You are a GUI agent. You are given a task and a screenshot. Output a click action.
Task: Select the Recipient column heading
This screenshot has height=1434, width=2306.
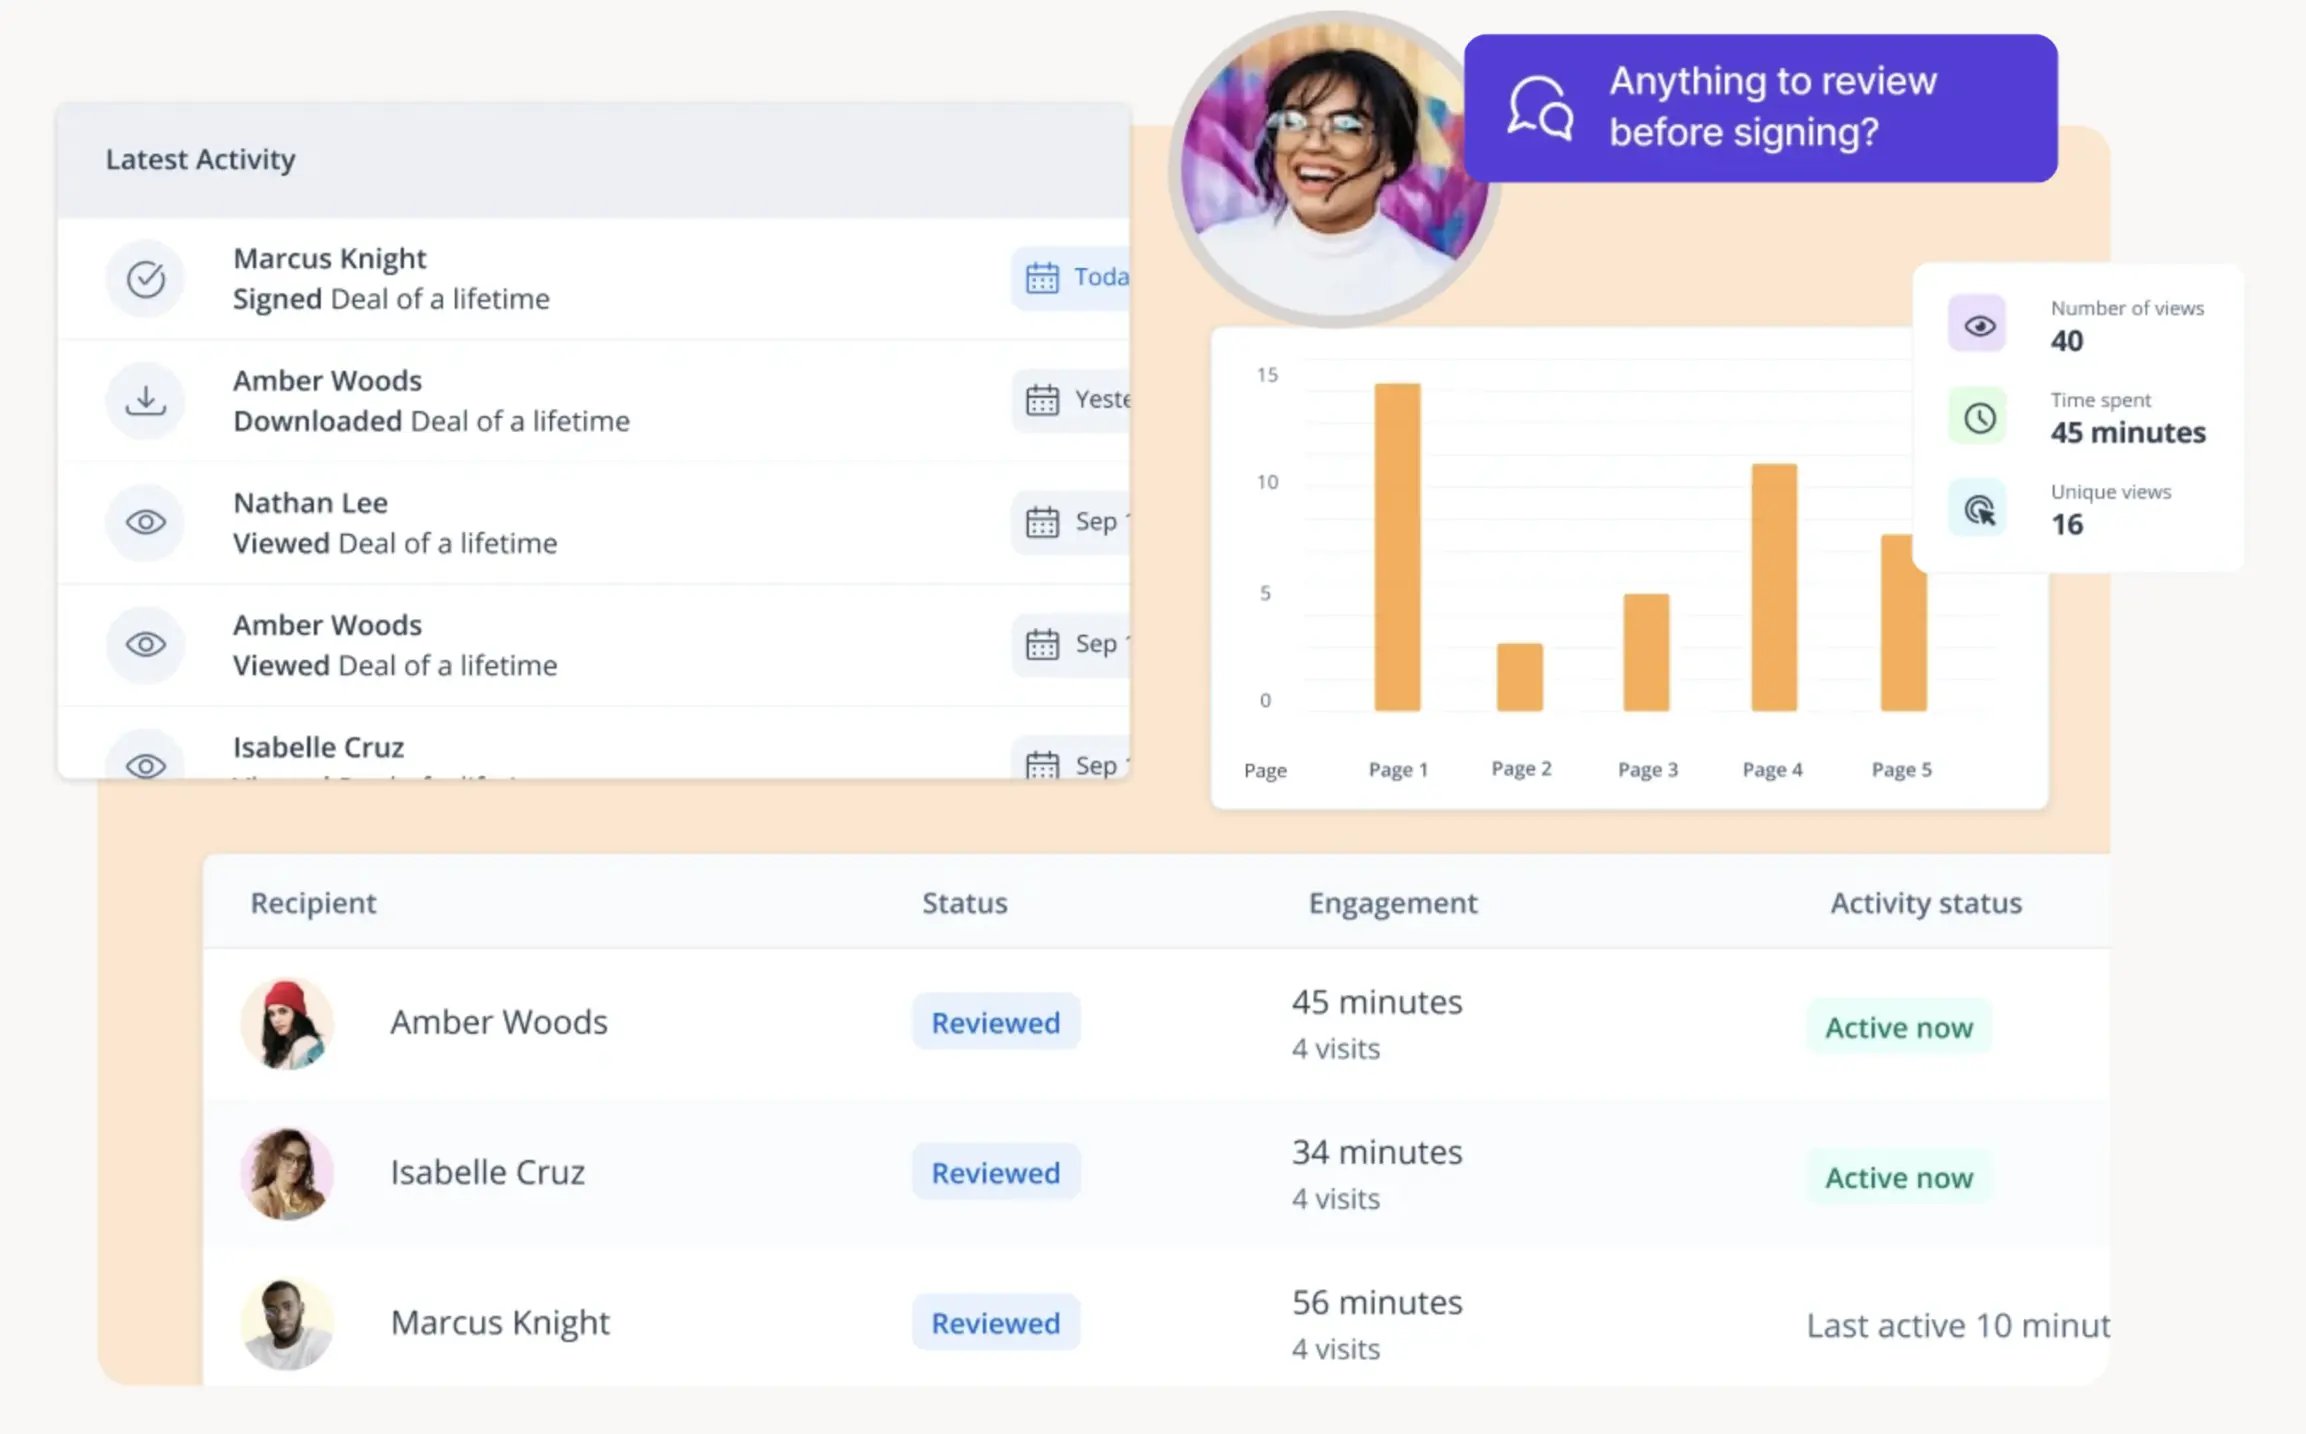(313, 902)
